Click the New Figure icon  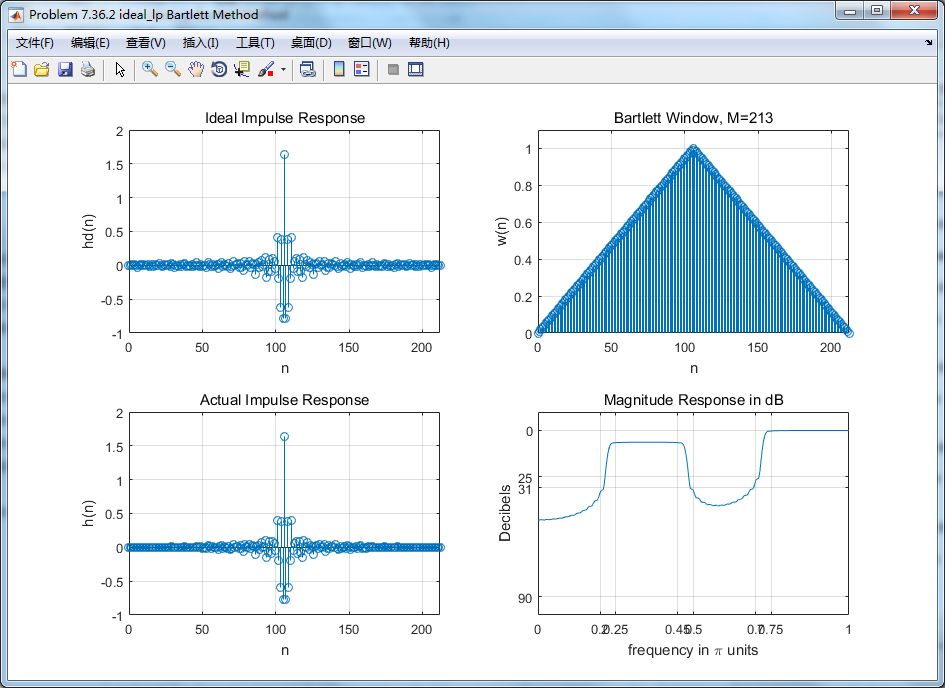pyautogui.click(x=19, y=69)
